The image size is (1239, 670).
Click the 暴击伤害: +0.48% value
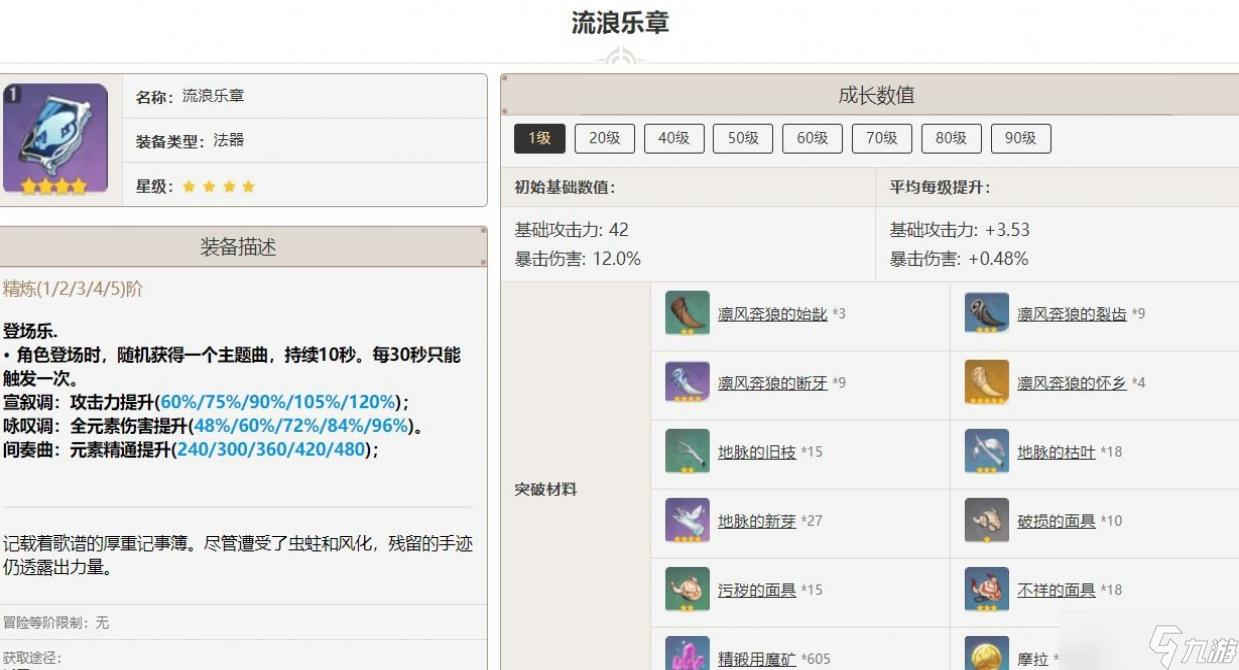click(x=958, y=259)
